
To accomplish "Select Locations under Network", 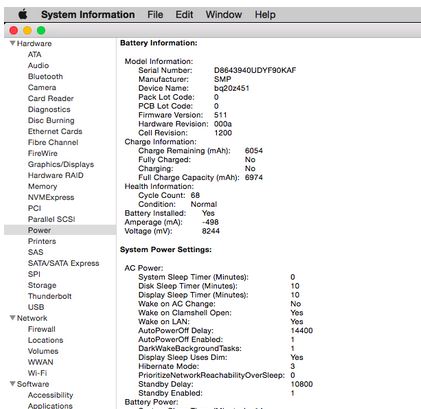I will tap(46, 340).
